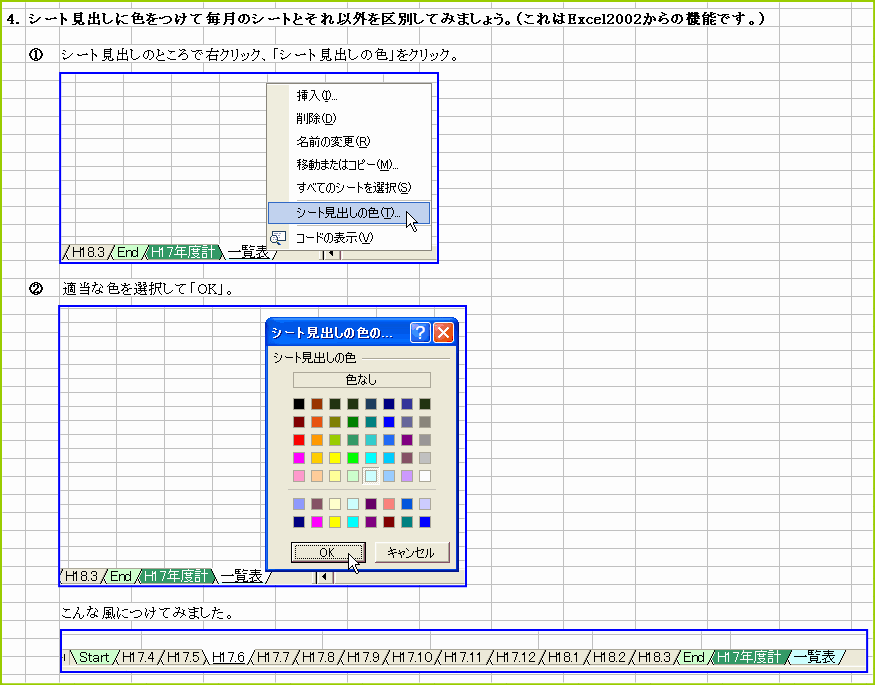
Task: Select 挿入 from the context menu
Action: [x=319, y=94]
